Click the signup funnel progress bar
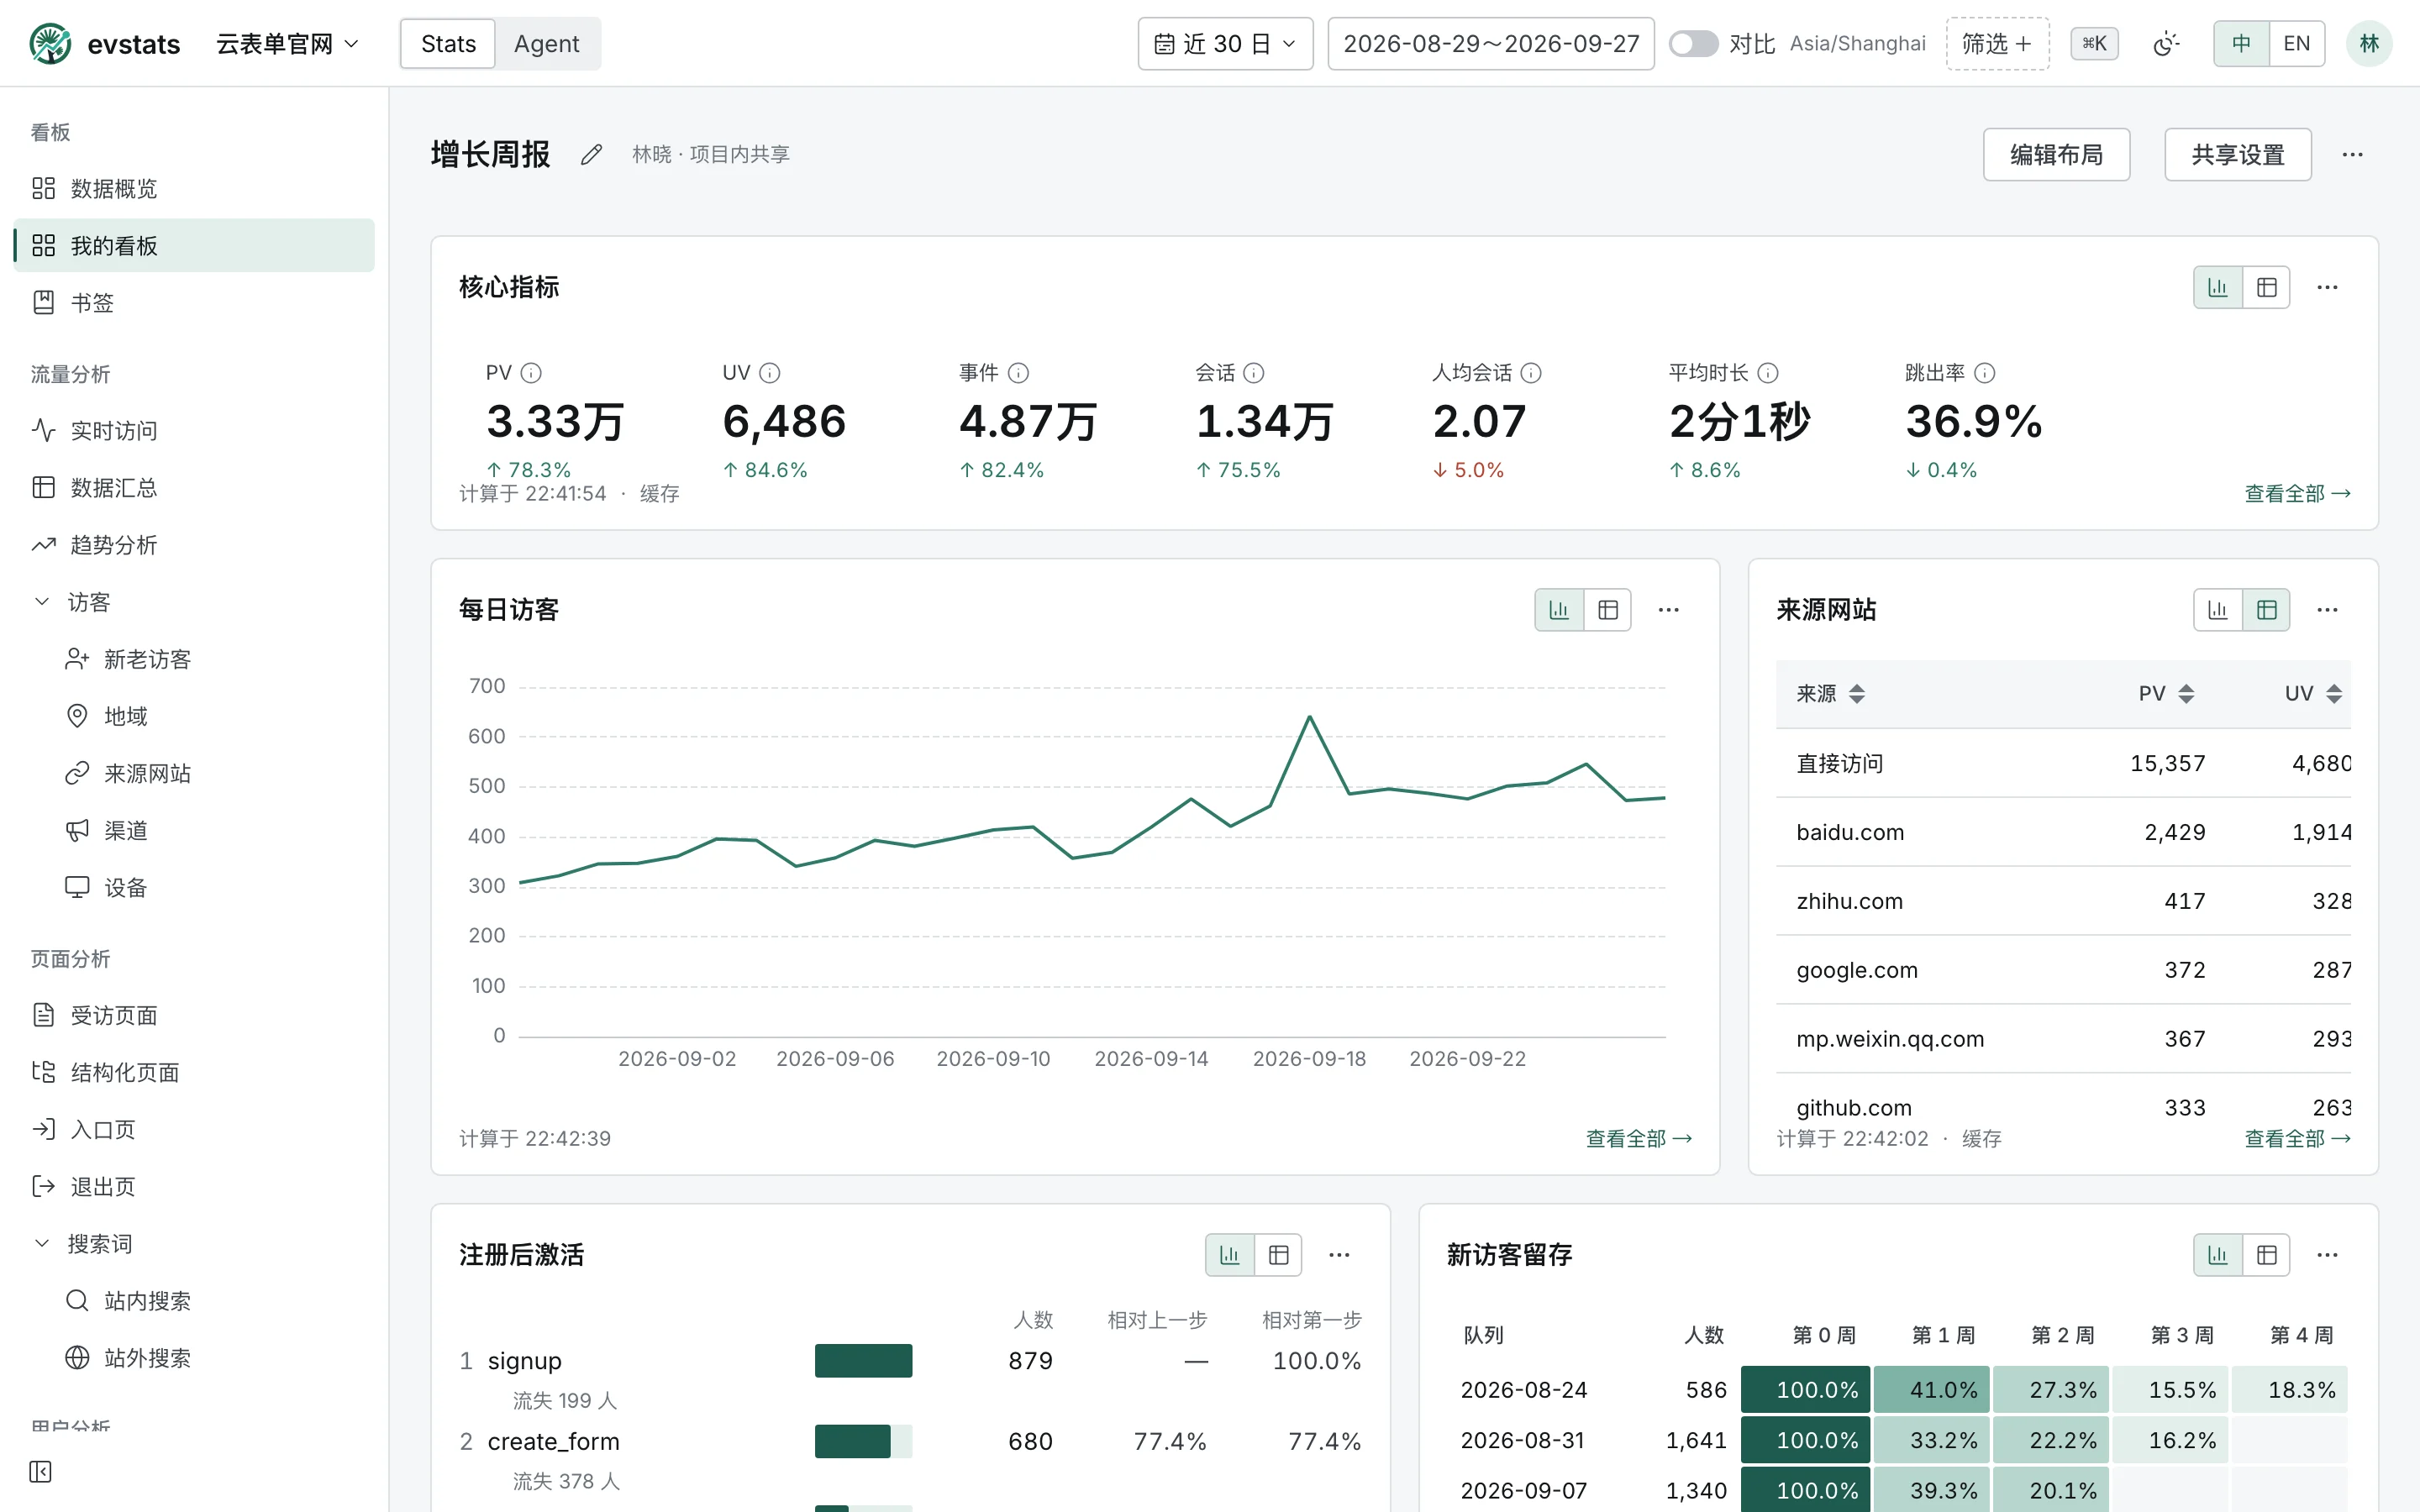The image size is (2420, 1512). point(863,1361)
